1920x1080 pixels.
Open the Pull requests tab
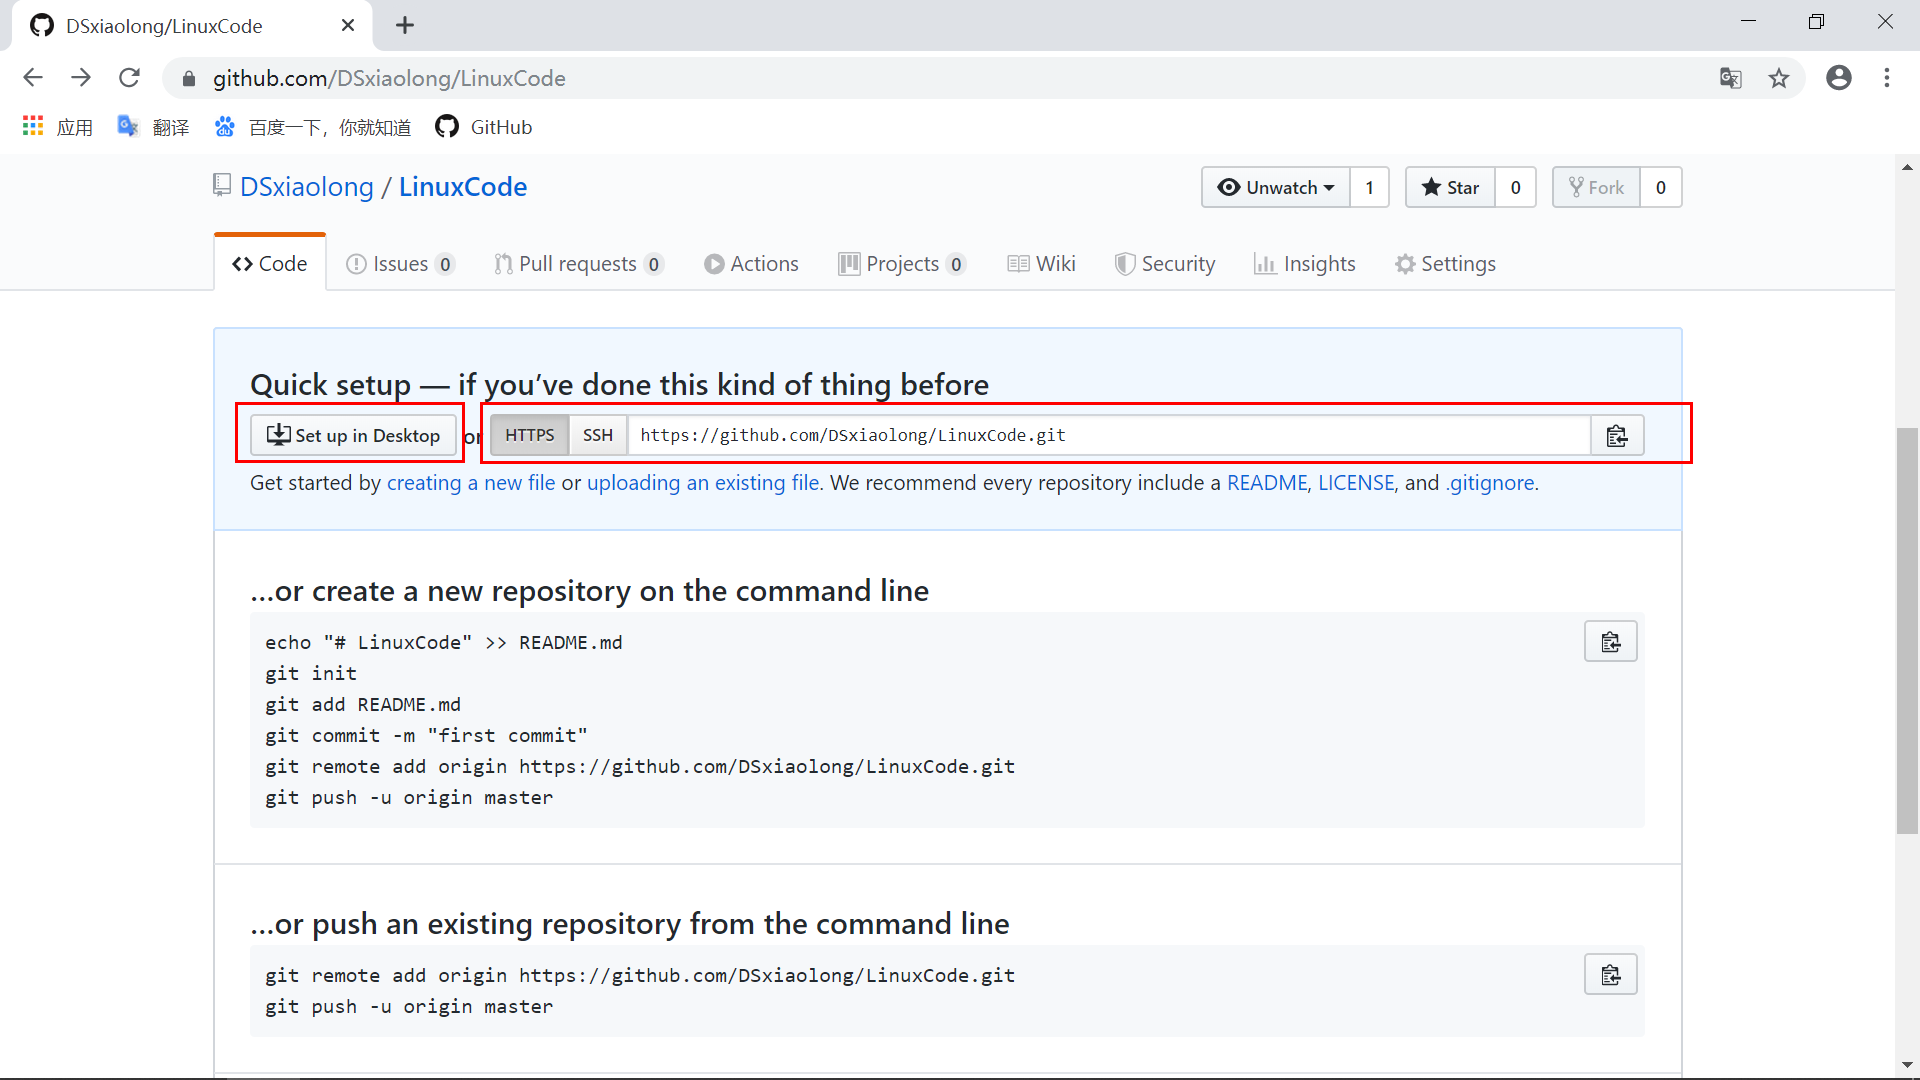click(x=577, y=264)
